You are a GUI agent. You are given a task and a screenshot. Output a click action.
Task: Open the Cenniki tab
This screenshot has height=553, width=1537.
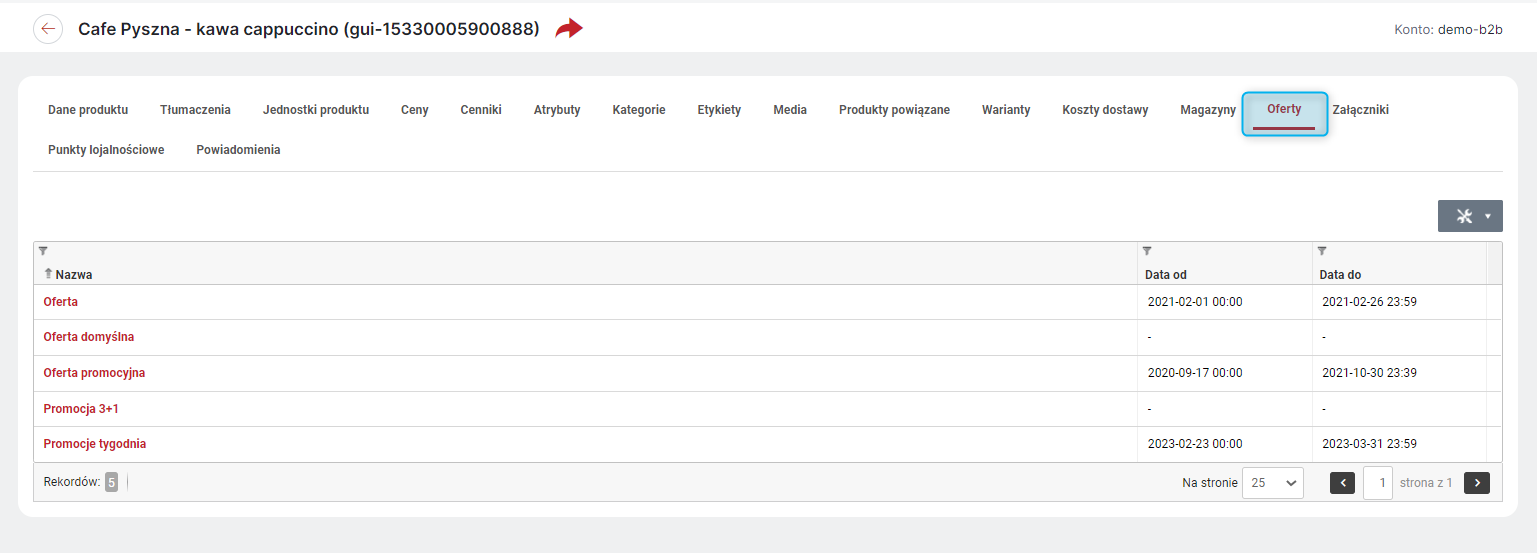click(x=481, y=110)
